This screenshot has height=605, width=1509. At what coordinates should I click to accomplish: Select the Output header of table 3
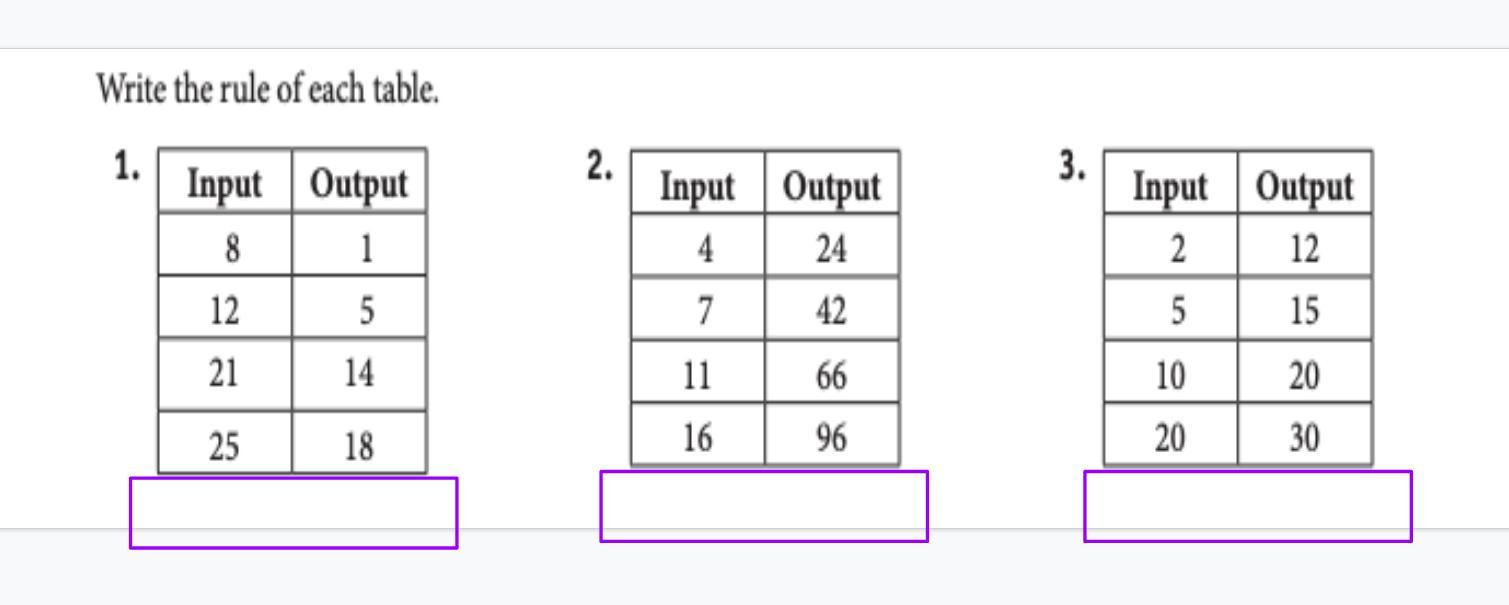coord(1305,183)
